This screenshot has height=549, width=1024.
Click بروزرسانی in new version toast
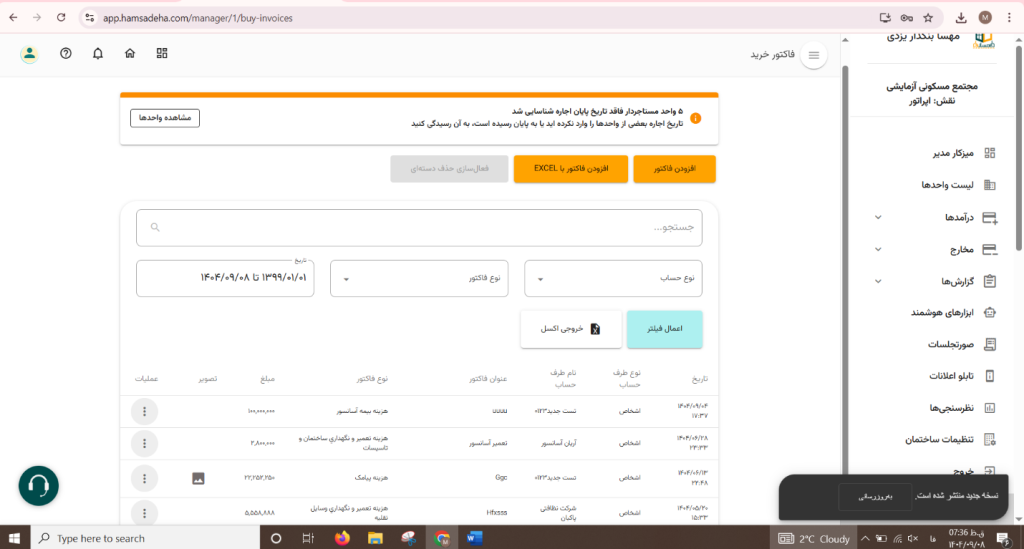tap(875, 497)
